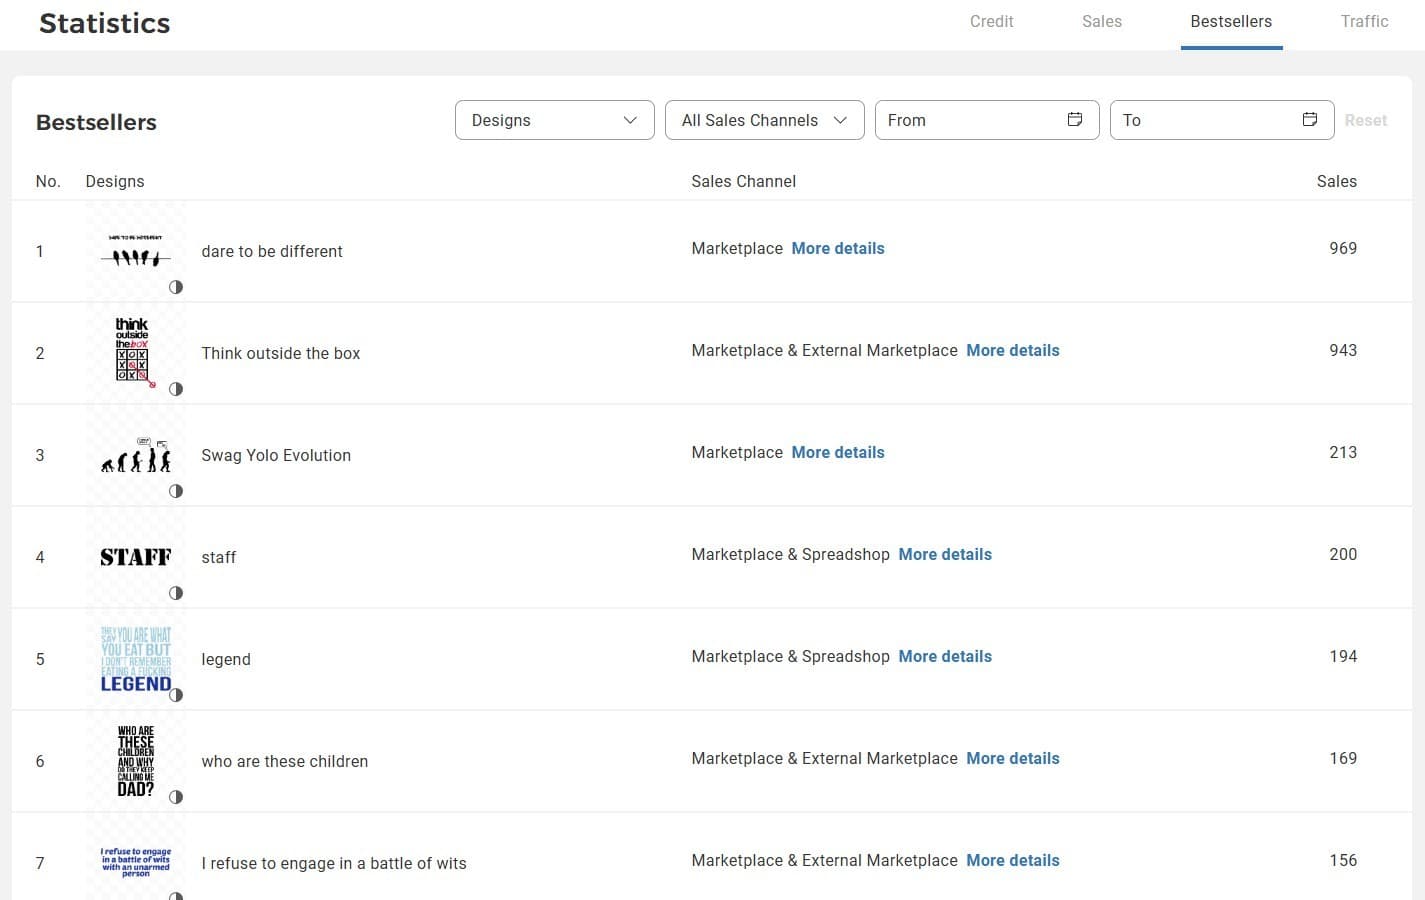Image resolution: width=1425 pixels, height=900 pixels.
Task: Open the Who are these children thumbnail
Action: pos(136,761)
